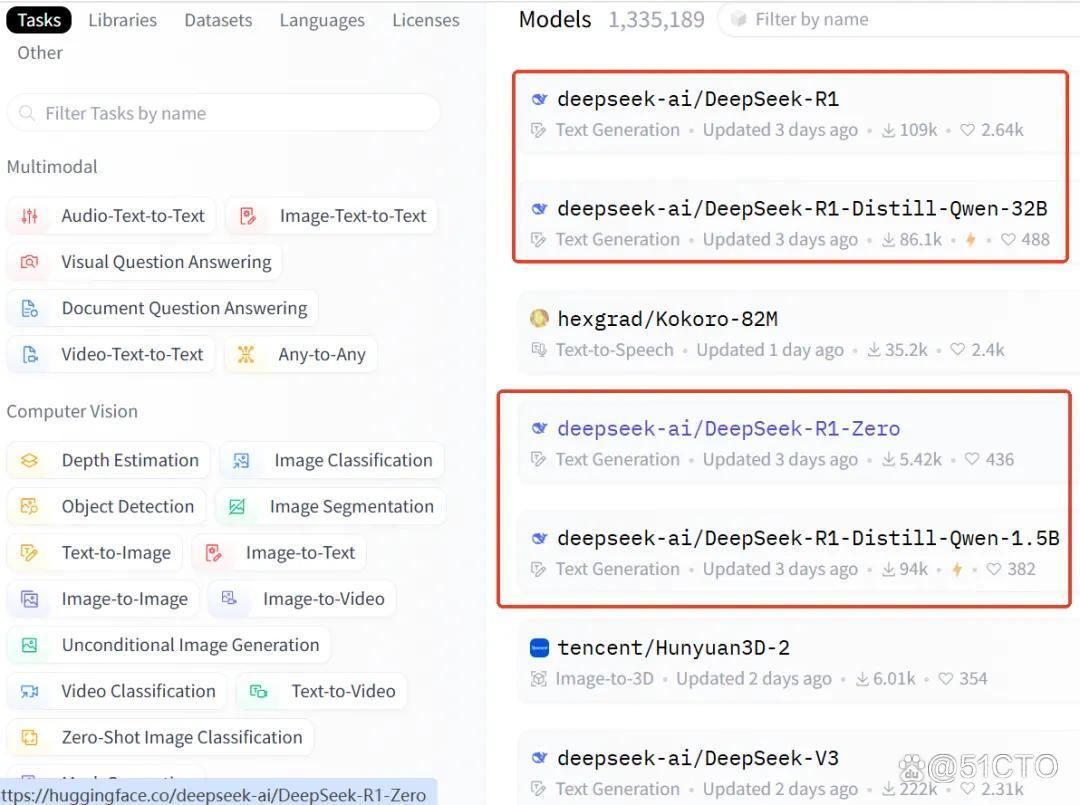The width and height of the screenshot is (1080, 805).
Task: Click the Video-Text-to-Text task icon
Action: tap(29, 355)
